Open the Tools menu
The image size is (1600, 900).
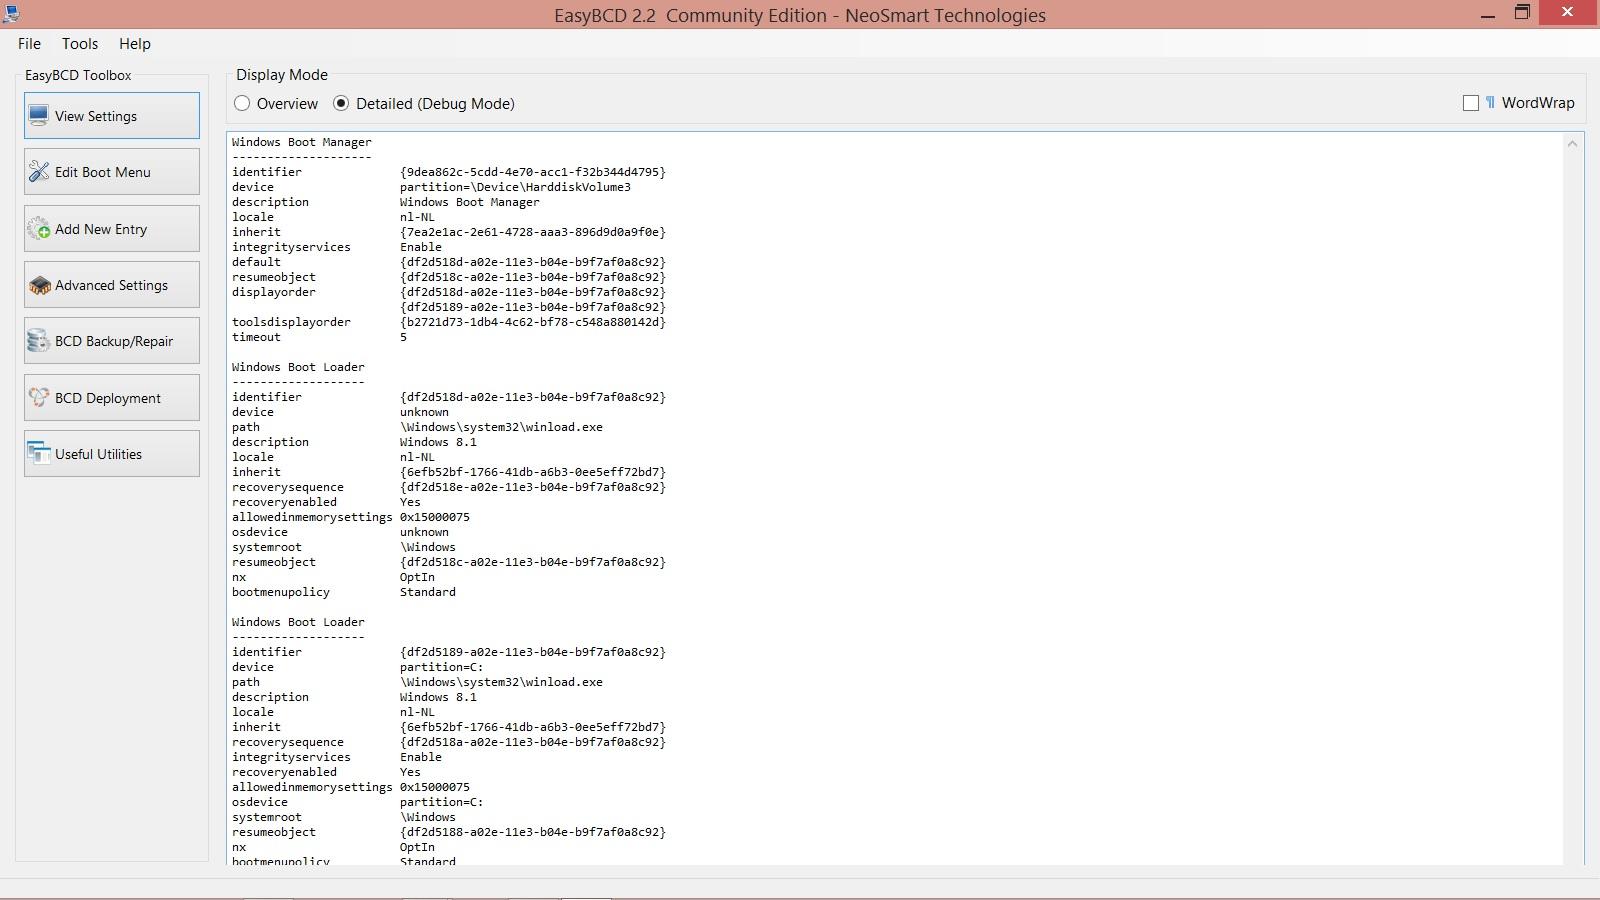pyautogui.click(x=80, y=43)
